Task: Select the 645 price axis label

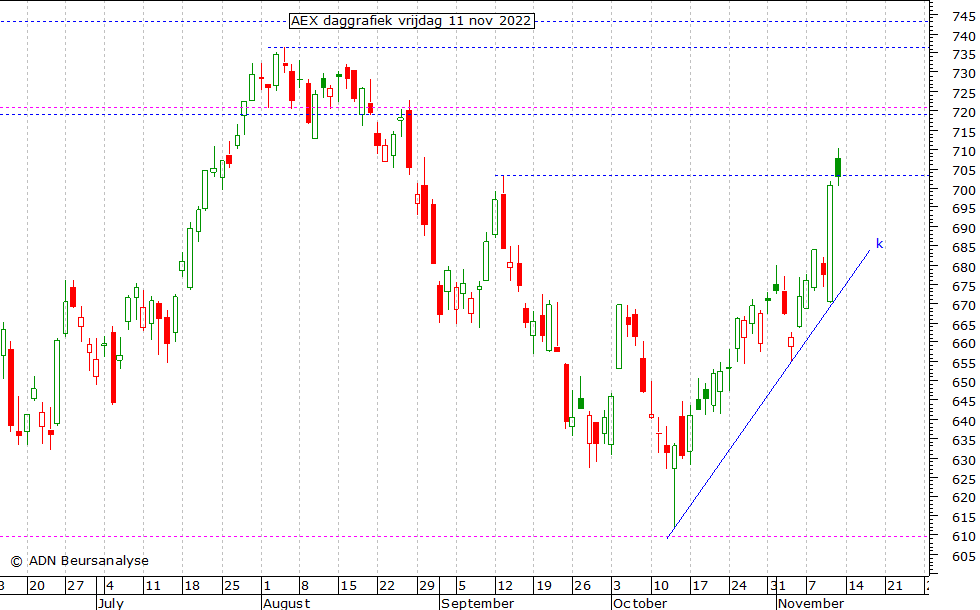Action: 963,402
